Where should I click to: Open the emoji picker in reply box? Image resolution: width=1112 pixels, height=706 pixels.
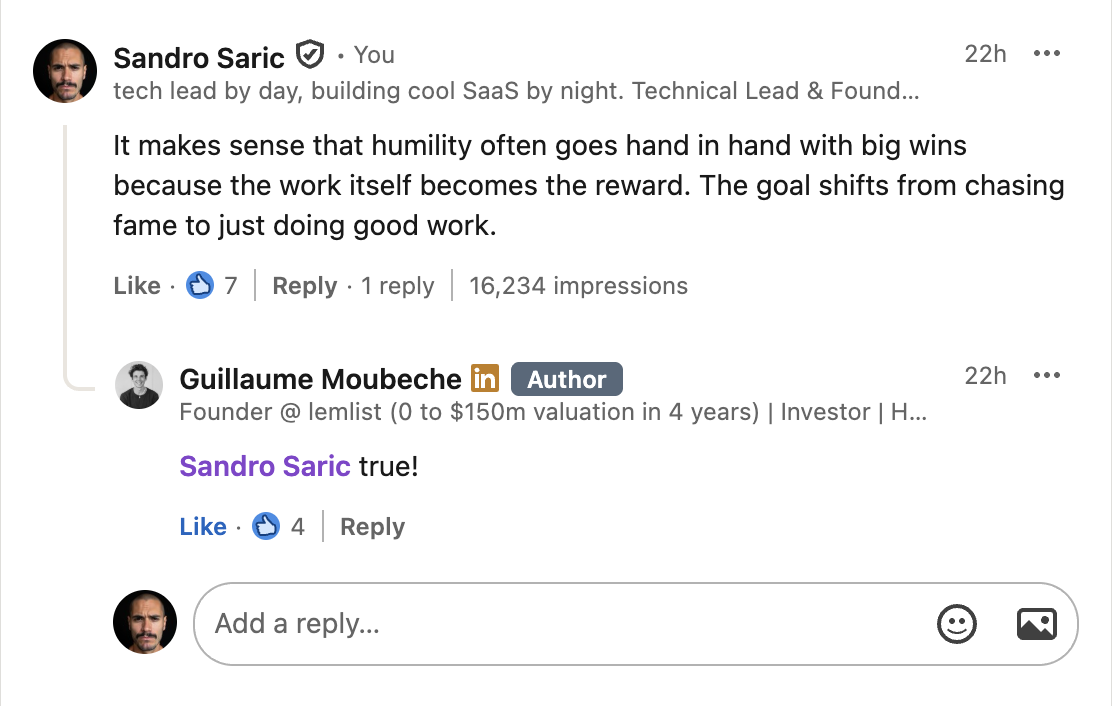point(956,624)
